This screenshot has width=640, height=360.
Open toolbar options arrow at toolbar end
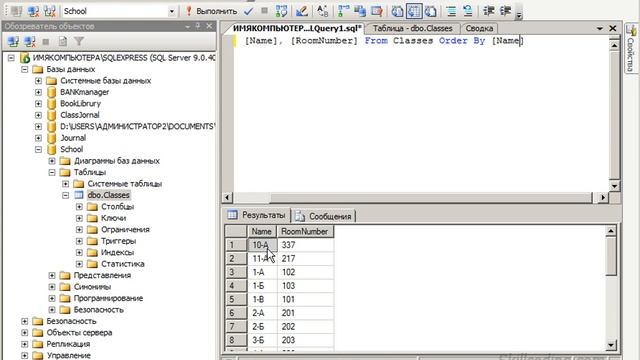pyautogui.click(x=519, y=15)
